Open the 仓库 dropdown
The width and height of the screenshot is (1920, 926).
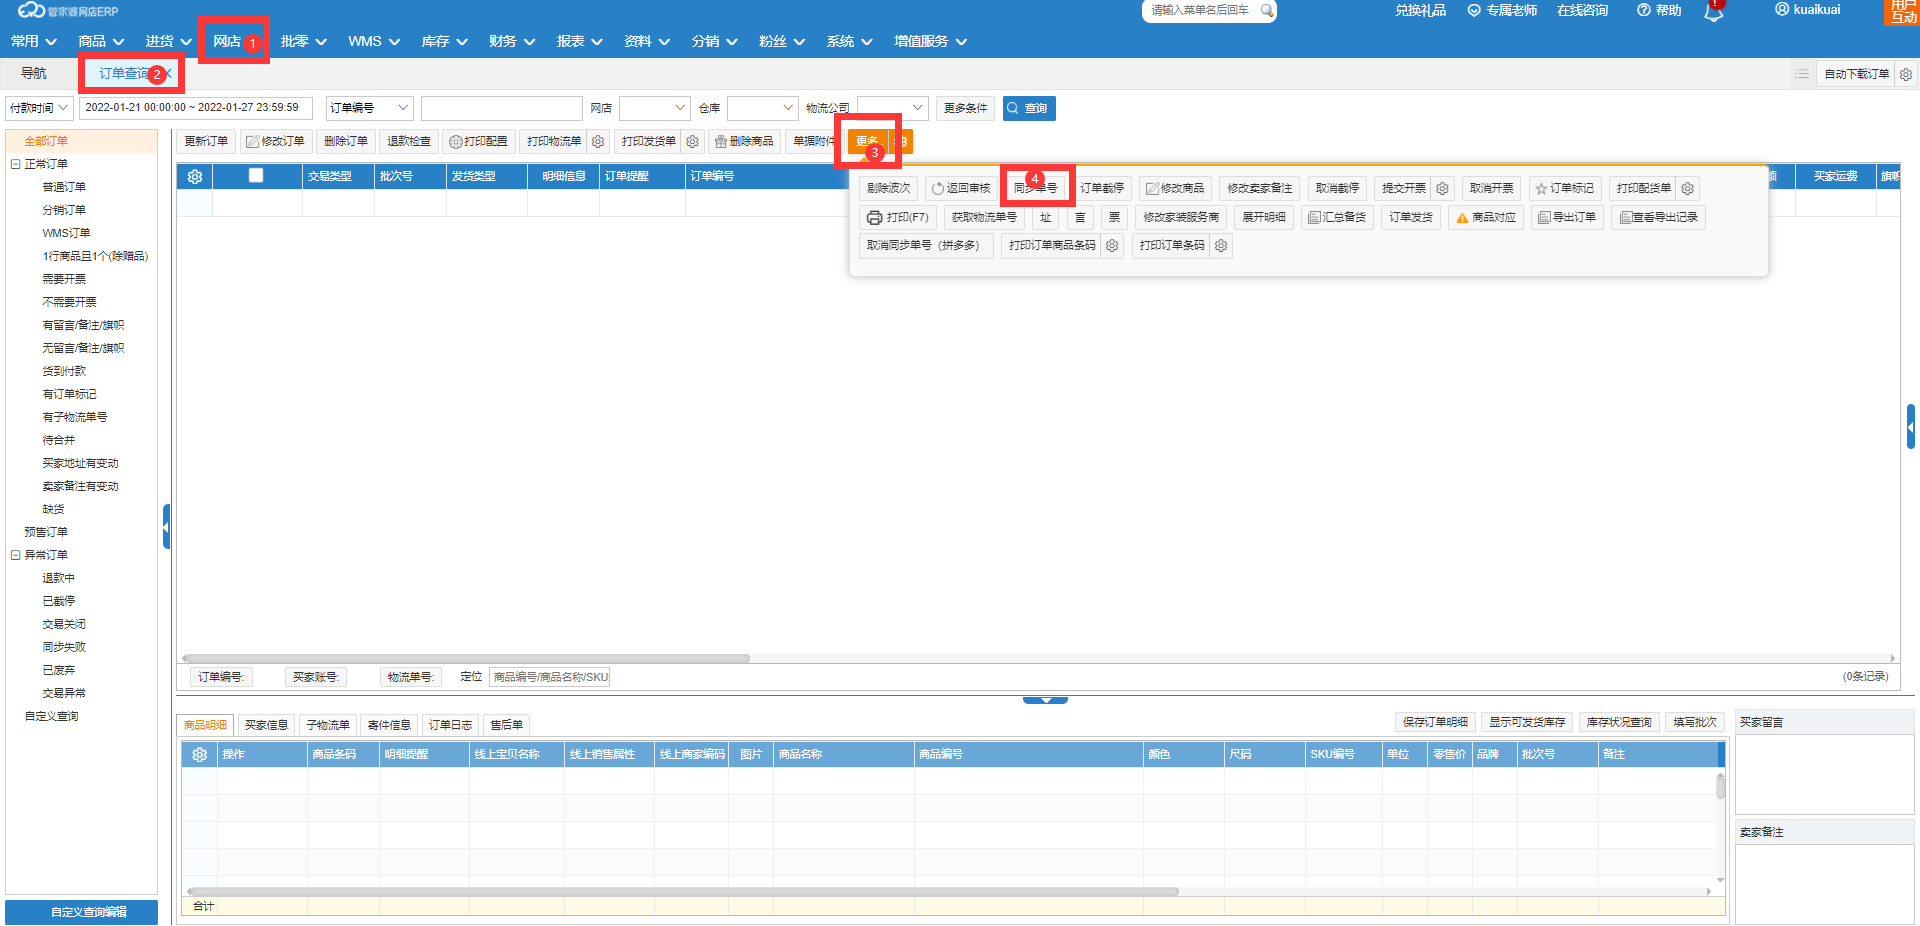(762, 108)
